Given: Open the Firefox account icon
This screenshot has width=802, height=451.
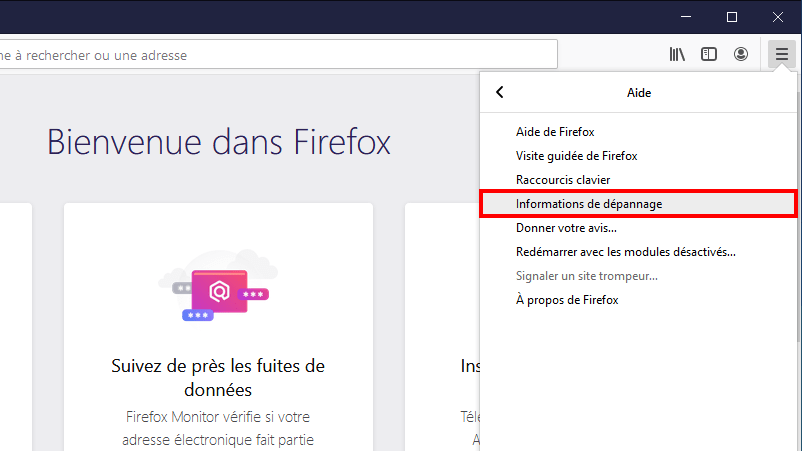Looking at the screenshot, I should point(741,54).
